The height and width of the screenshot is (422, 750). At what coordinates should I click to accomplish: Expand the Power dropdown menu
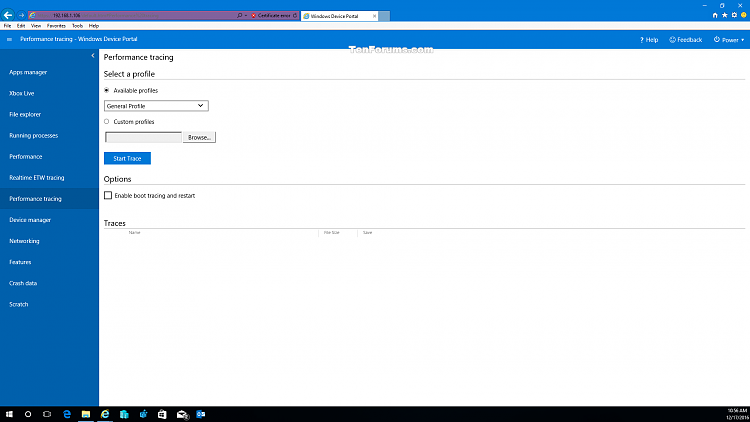click(729, 40)
